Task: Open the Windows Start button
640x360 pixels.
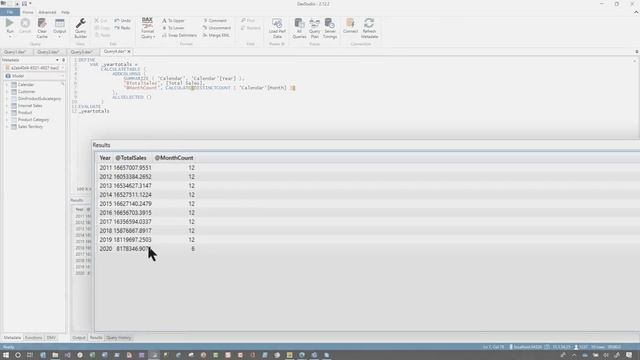Action: (6, 355)
